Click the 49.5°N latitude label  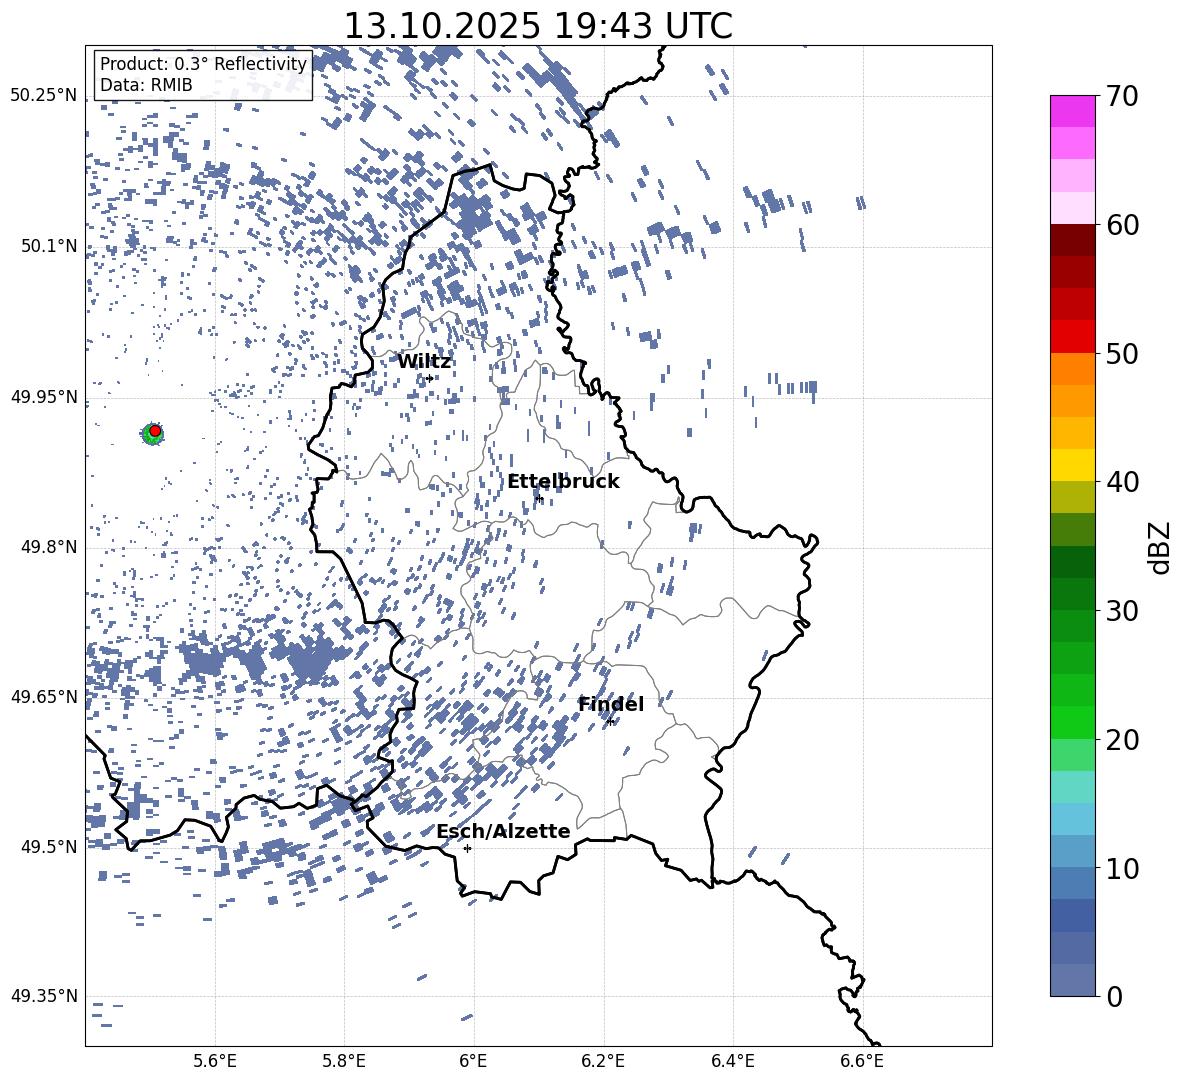point(49,846)
